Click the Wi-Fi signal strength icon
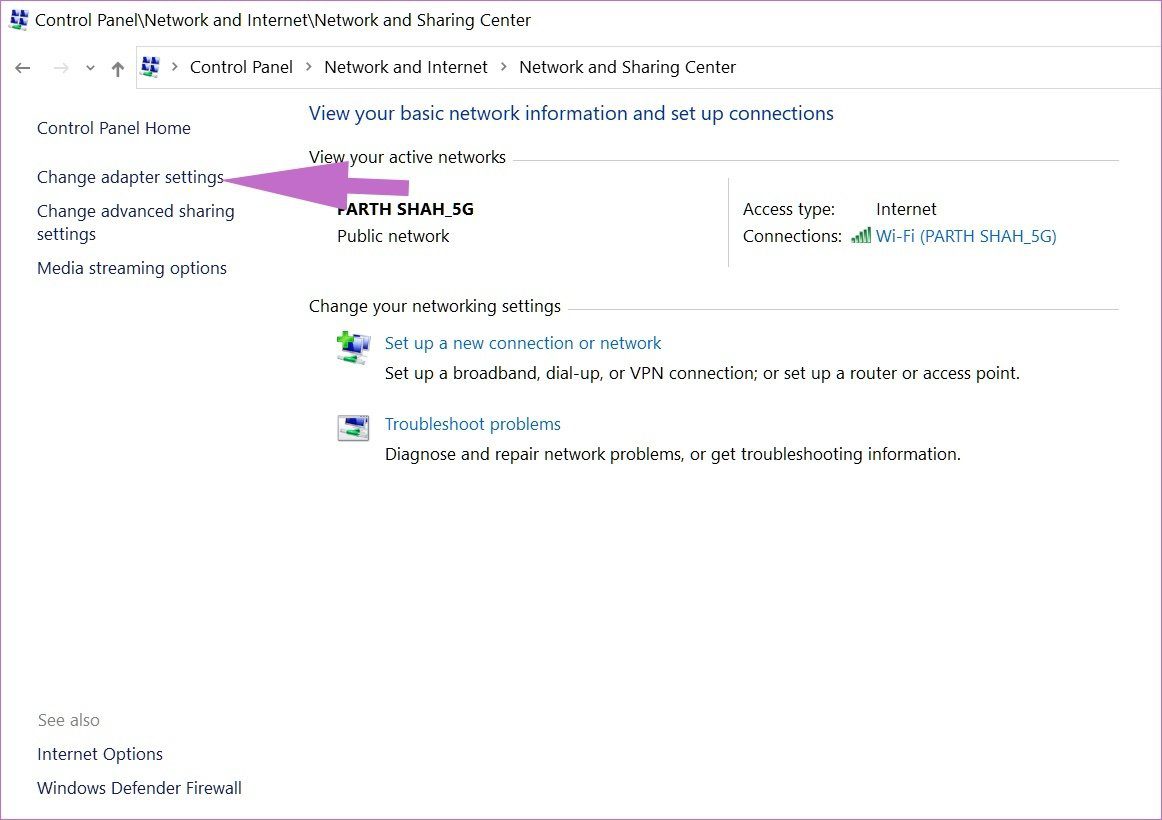This screenshot has height=820, width=1162. tap(860, 236)
